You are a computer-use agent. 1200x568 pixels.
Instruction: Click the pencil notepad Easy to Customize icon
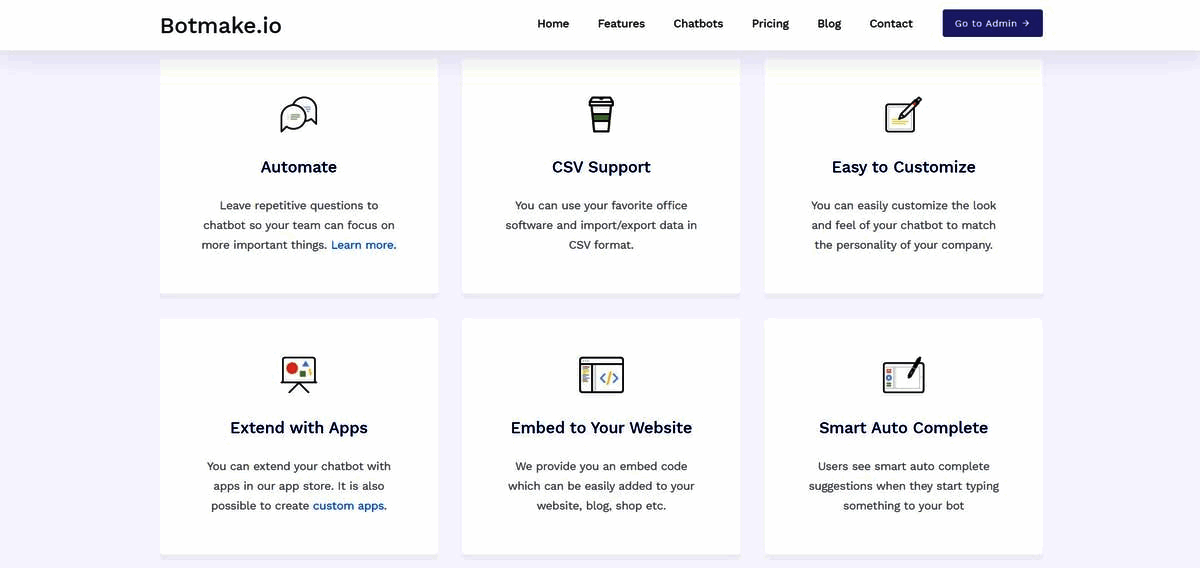[904, 115]
